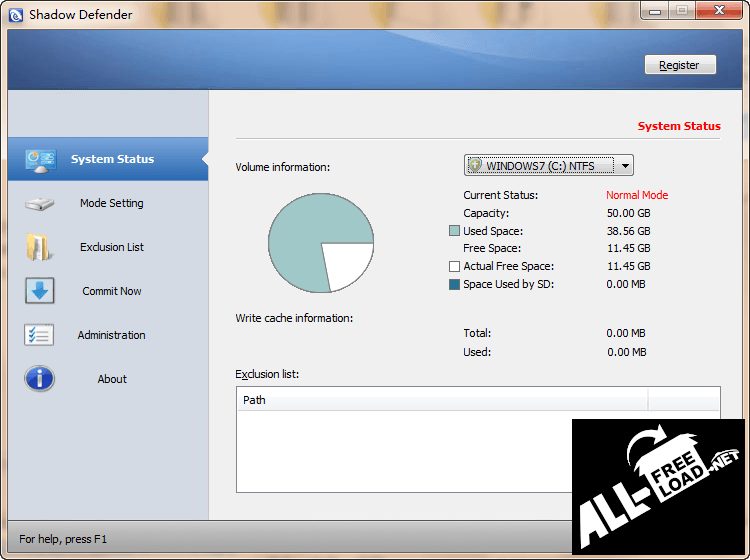Open the Commit Now page
The width and height of the screenshot is (750, 560).
111,292
